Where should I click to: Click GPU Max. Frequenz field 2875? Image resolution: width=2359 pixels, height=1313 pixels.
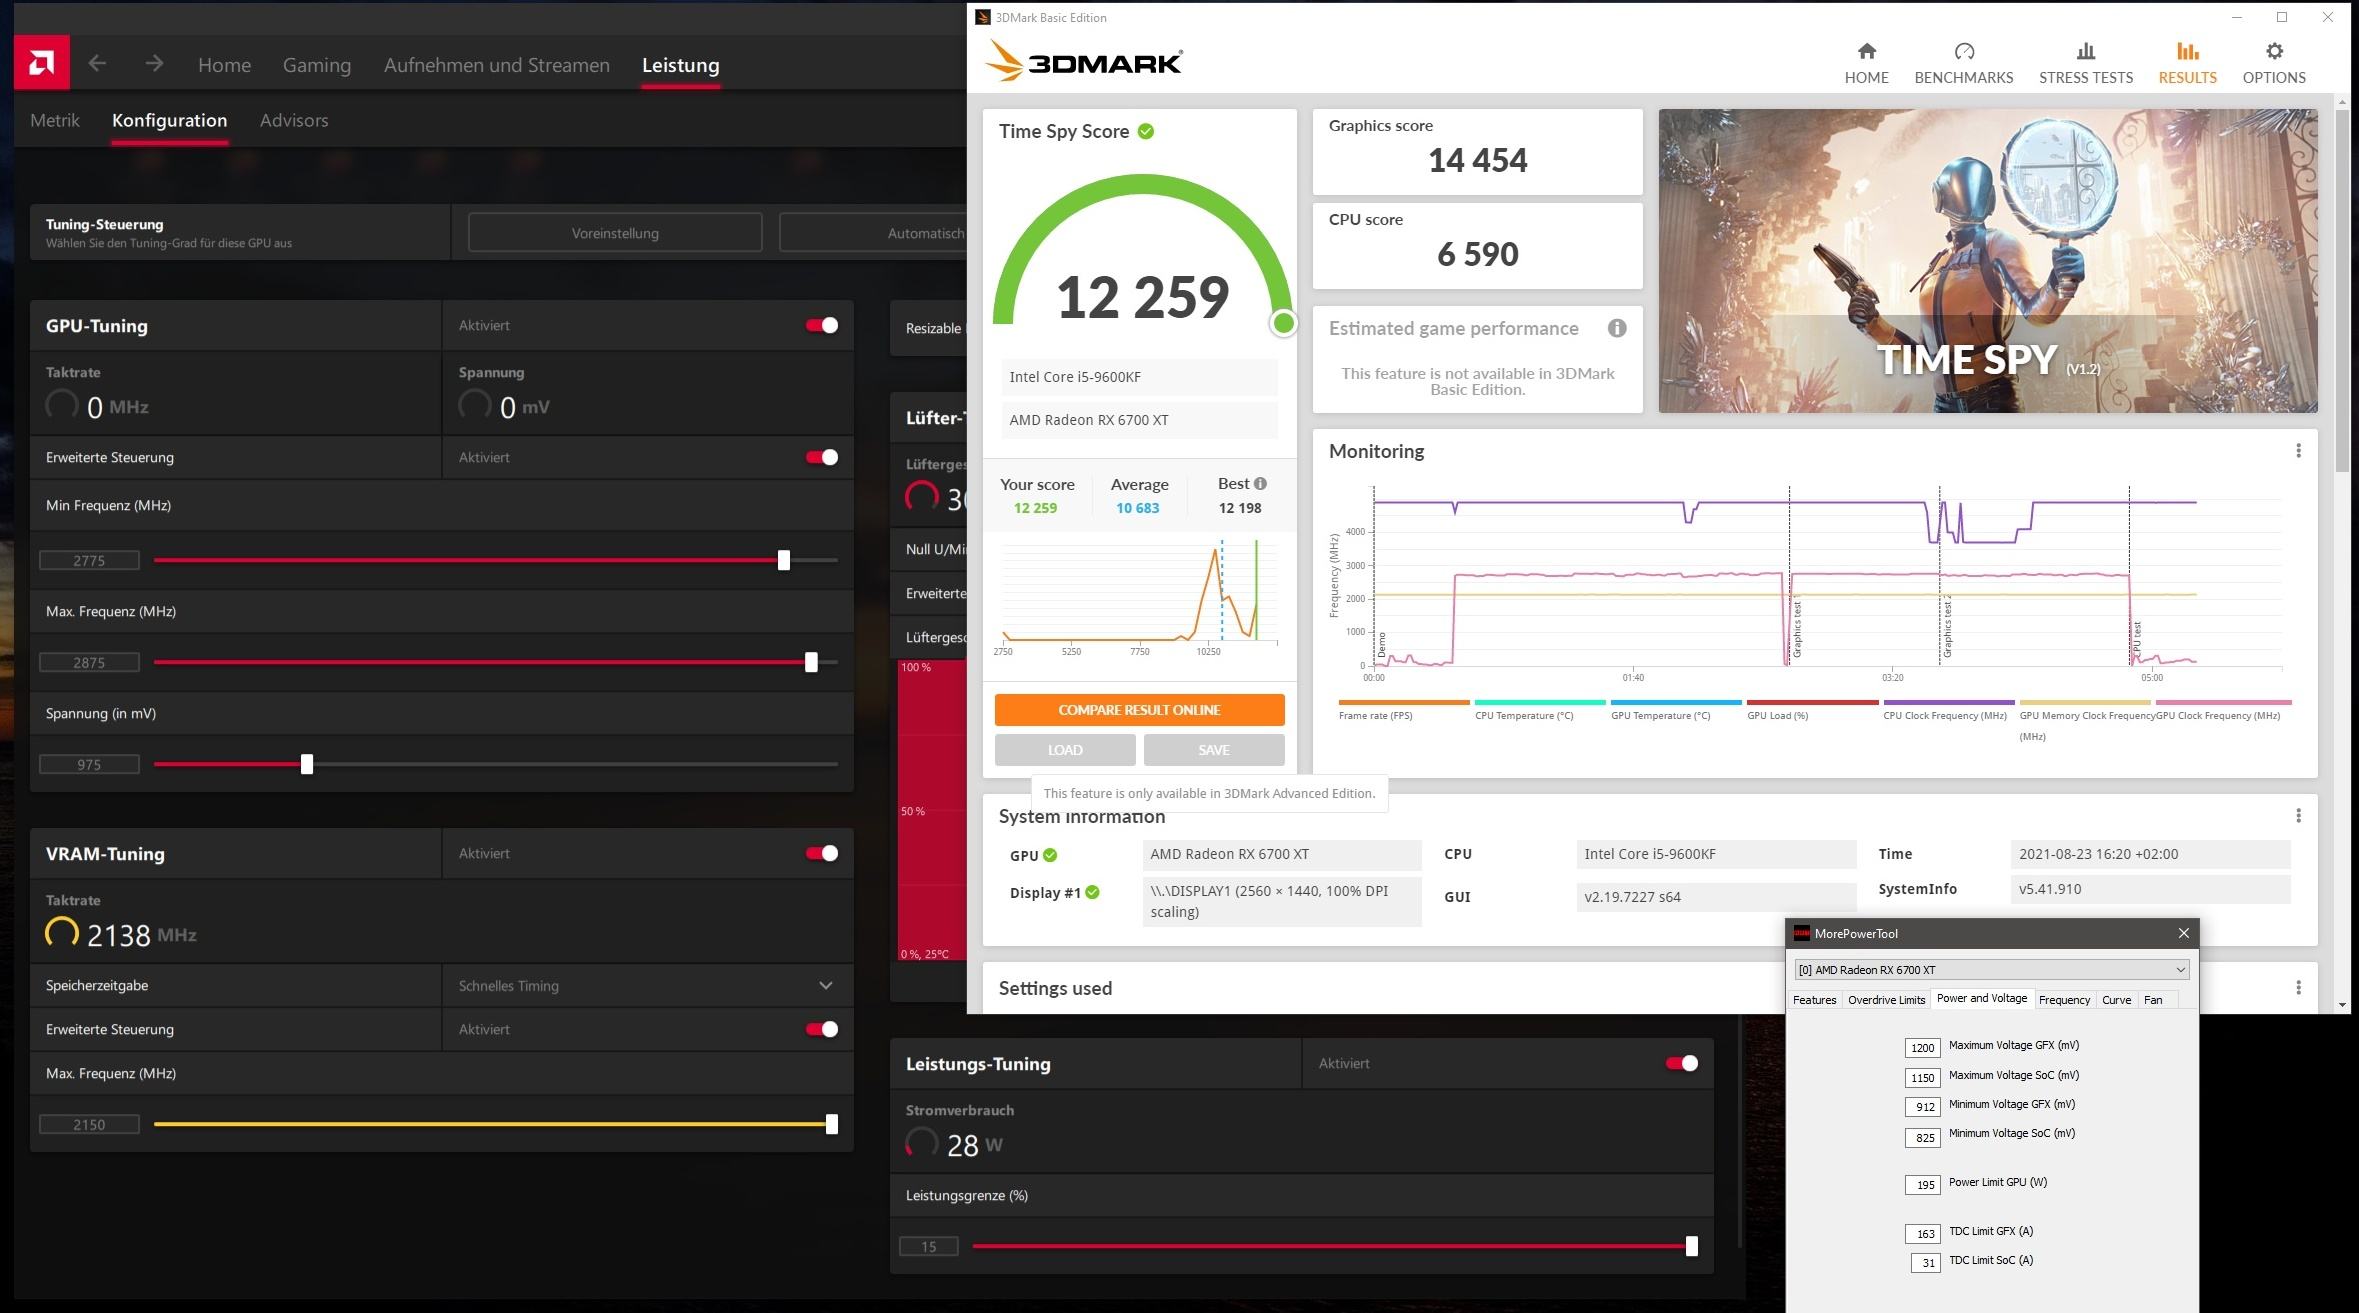tap(89, 663)
